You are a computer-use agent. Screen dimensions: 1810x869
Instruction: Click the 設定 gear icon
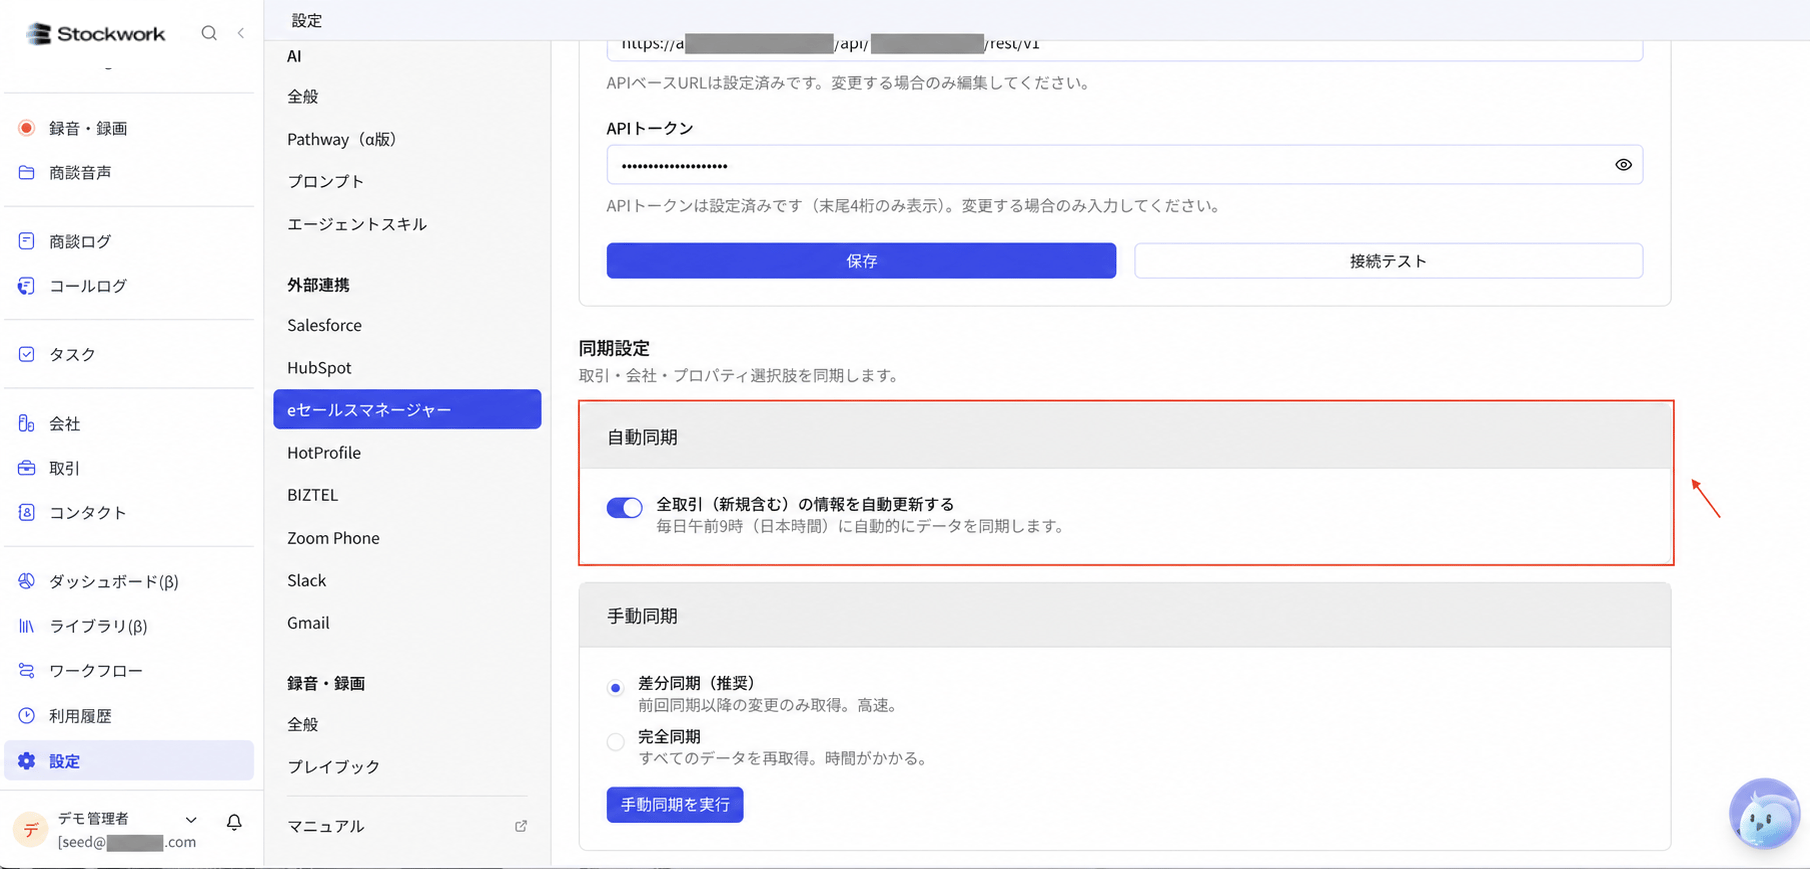[x=27, y=761]
